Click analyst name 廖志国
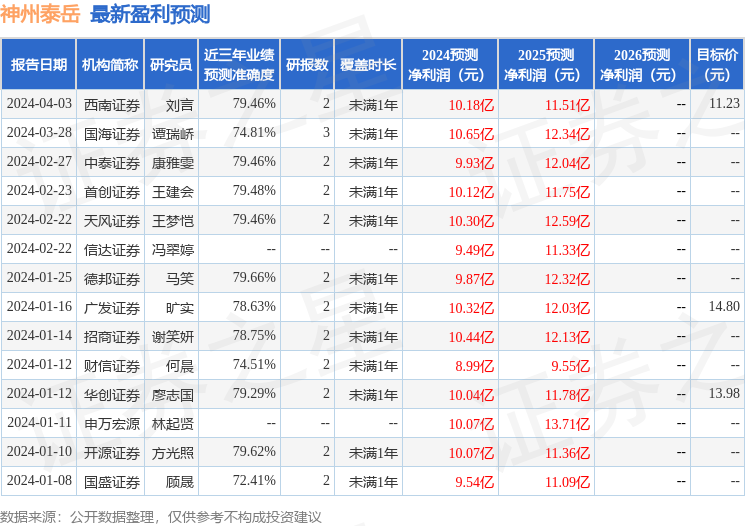745x526 pixels. point(173,395)
